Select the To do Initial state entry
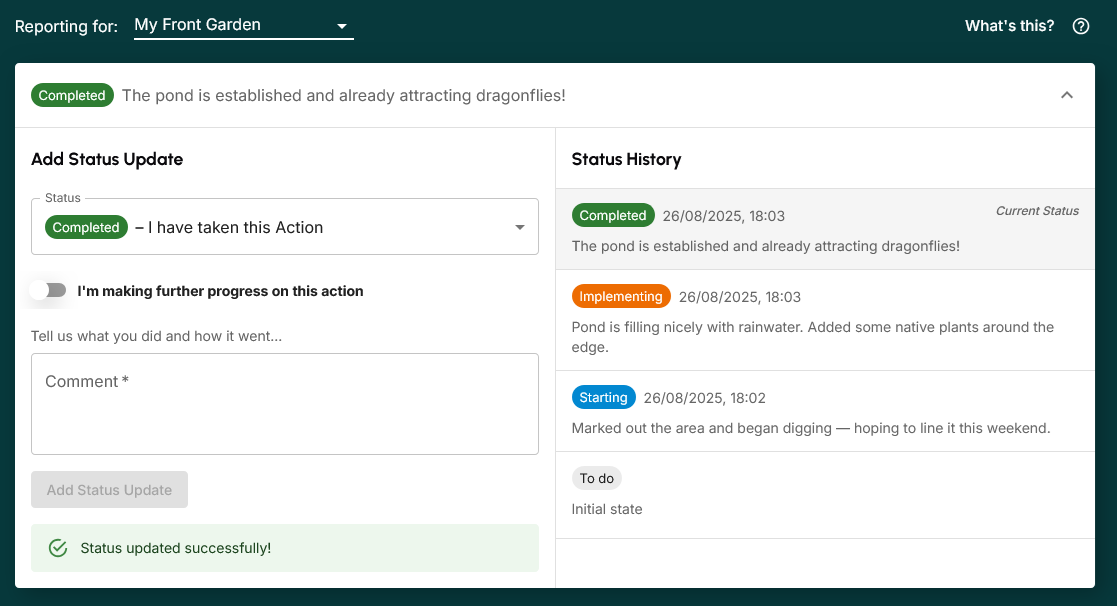This screenshot has height=606, width=1117. point(606,509)
